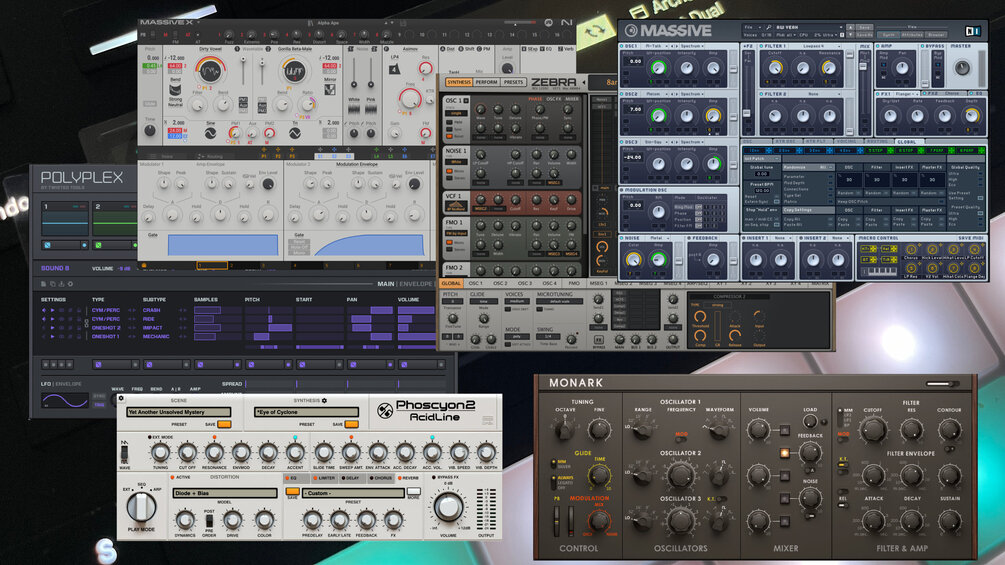Click the Monark pitch bend wheel
The width and height of the screenshot is (1005, 565).
556,521
